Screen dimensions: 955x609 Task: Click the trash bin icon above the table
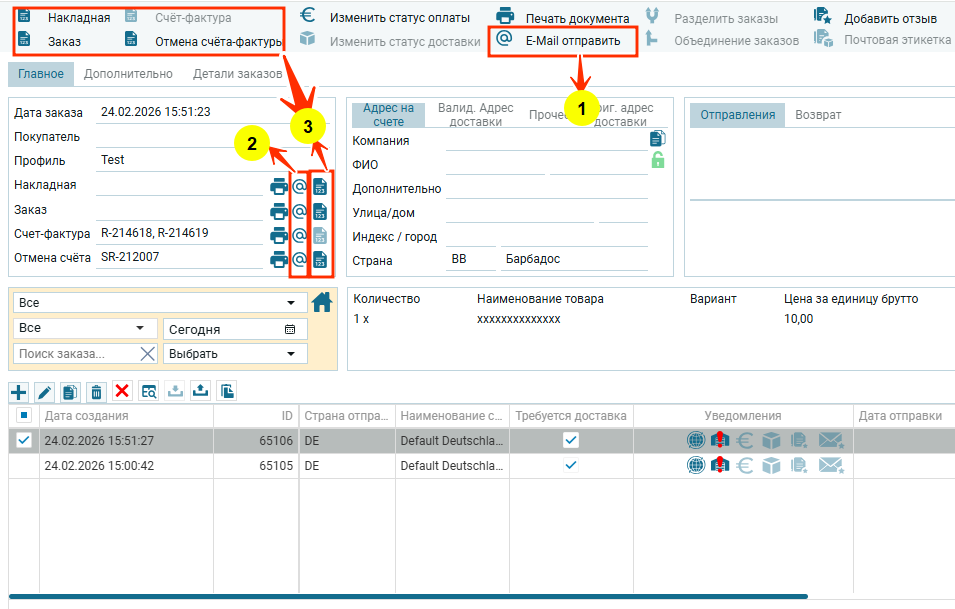click(x=96, y=391)
